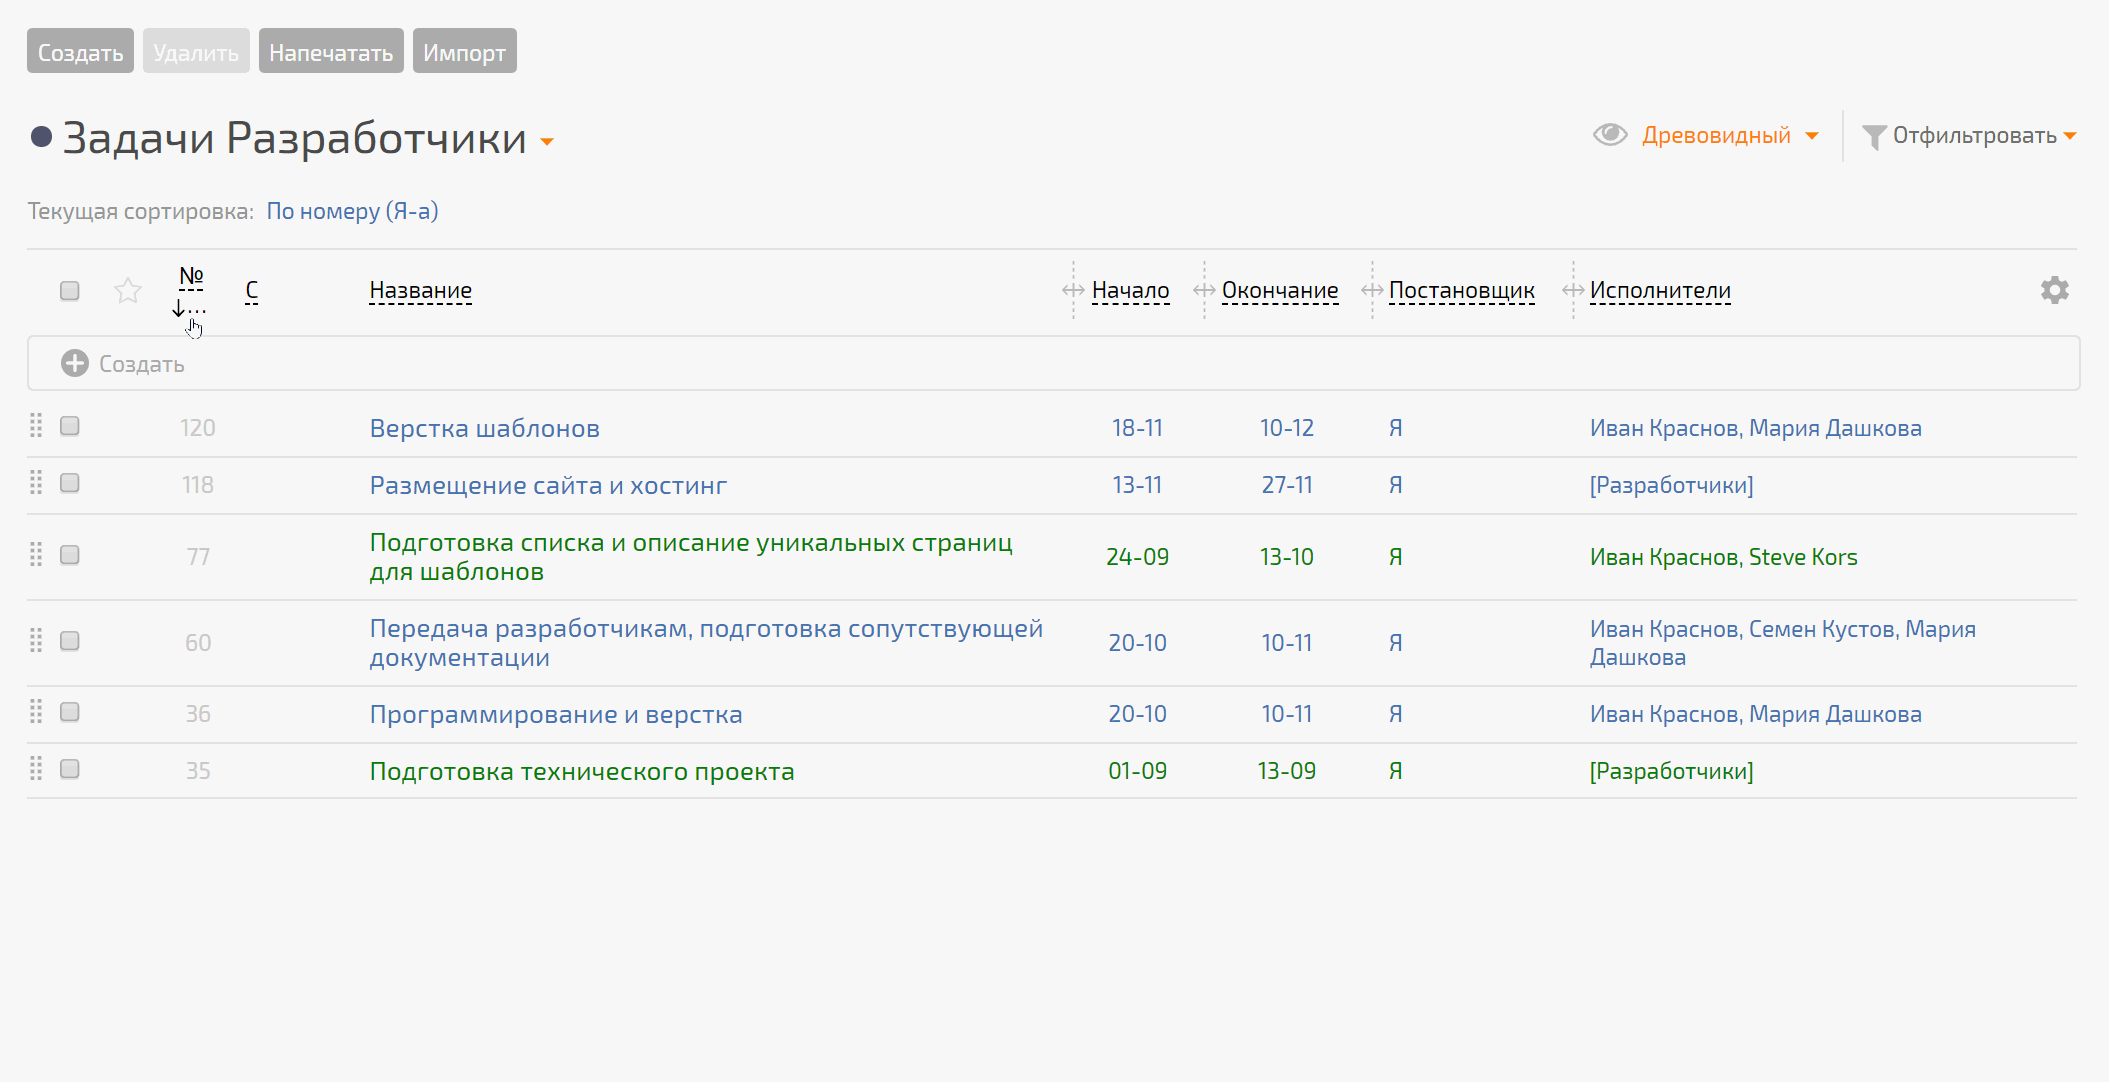
Task: Click the funnel filter icon
Action: pyautogui.click(x=1874, y=137)
